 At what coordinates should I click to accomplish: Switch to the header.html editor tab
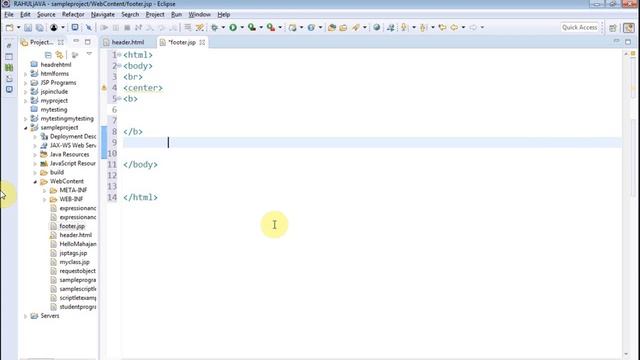[128, 42]
